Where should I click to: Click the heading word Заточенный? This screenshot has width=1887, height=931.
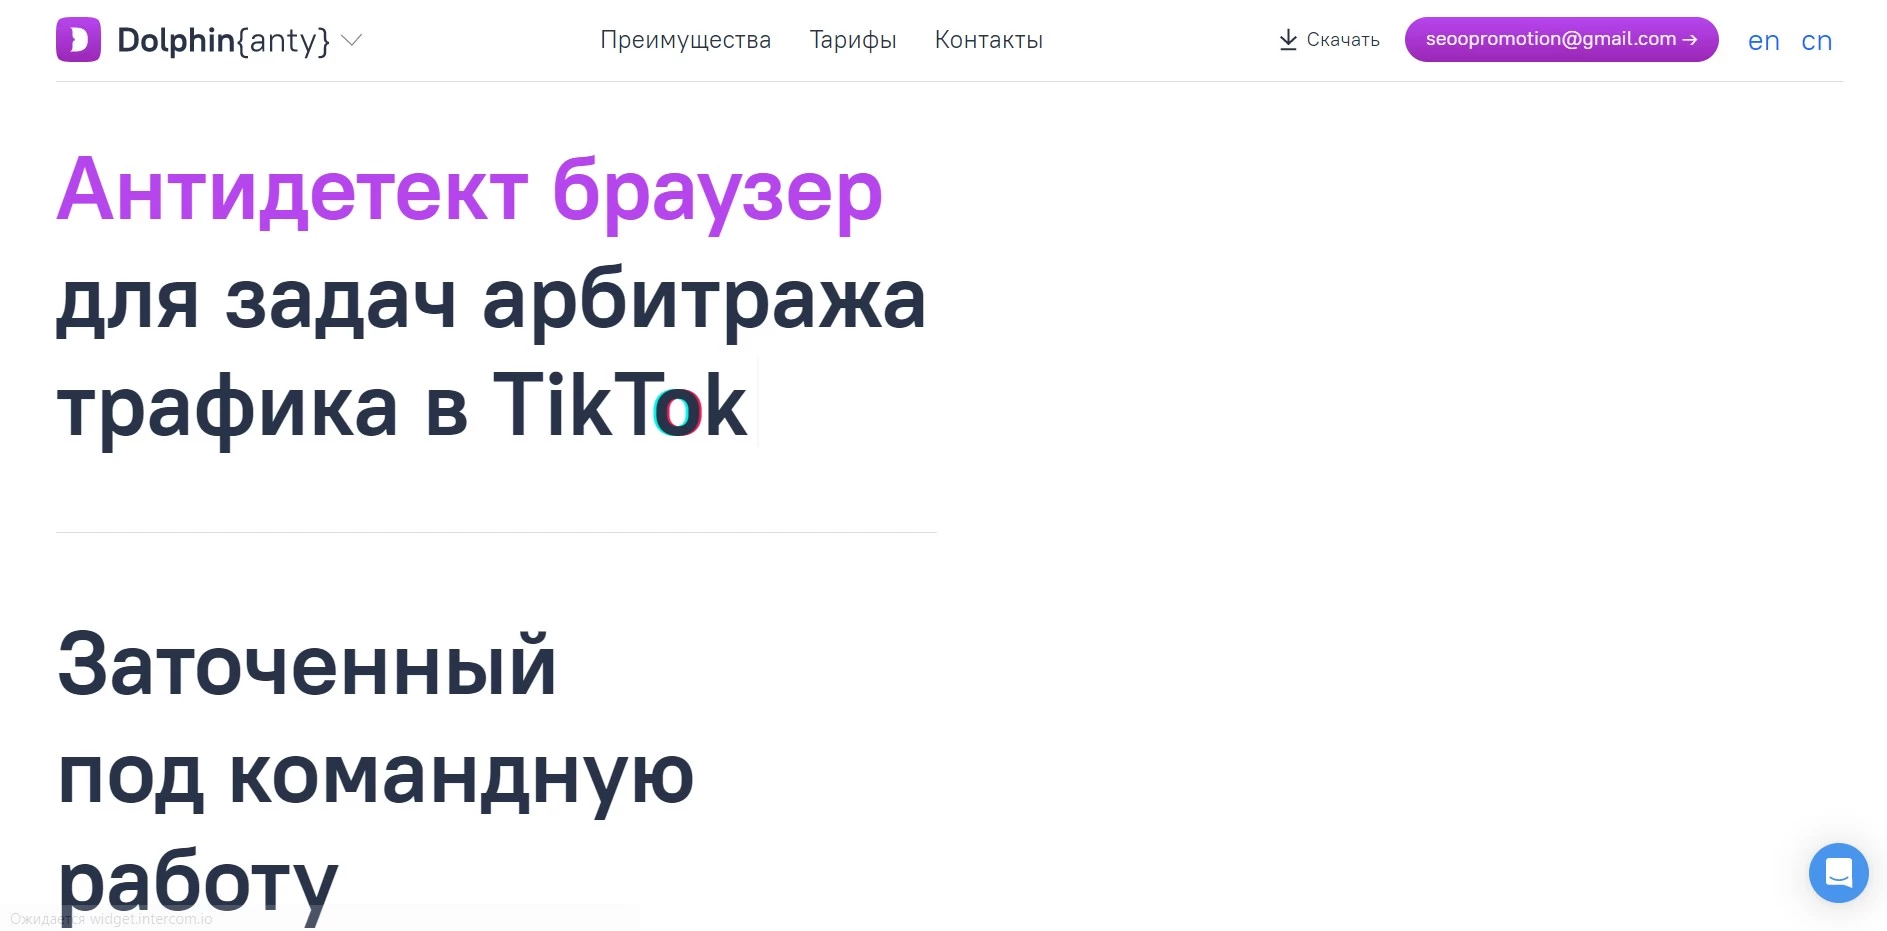click(x=307, y=663)
